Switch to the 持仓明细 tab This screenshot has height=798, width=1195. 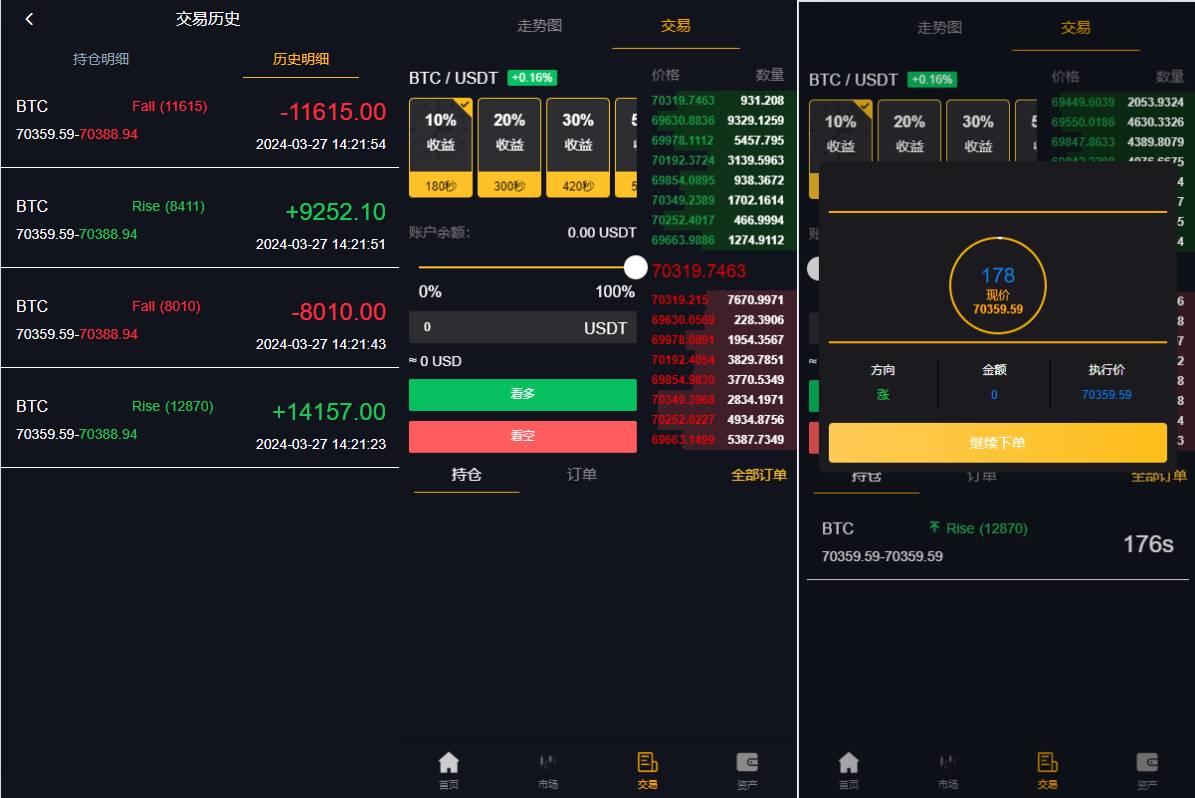click(101, 59)
